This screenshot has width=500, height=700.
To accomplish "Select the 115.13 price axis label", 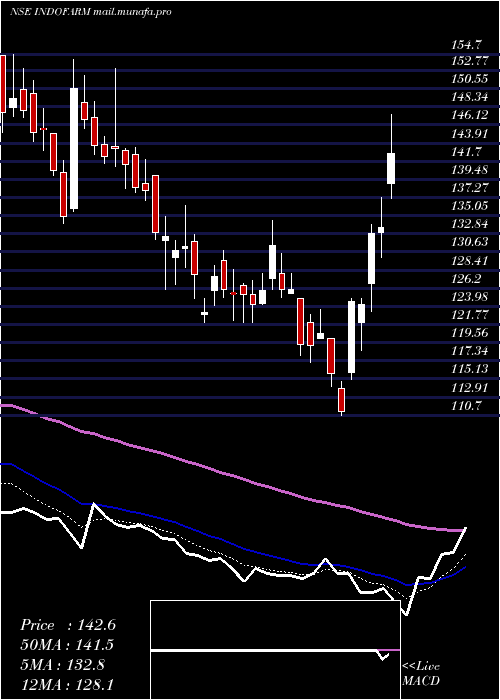I will pyautogui.click(x=470, y=369).
